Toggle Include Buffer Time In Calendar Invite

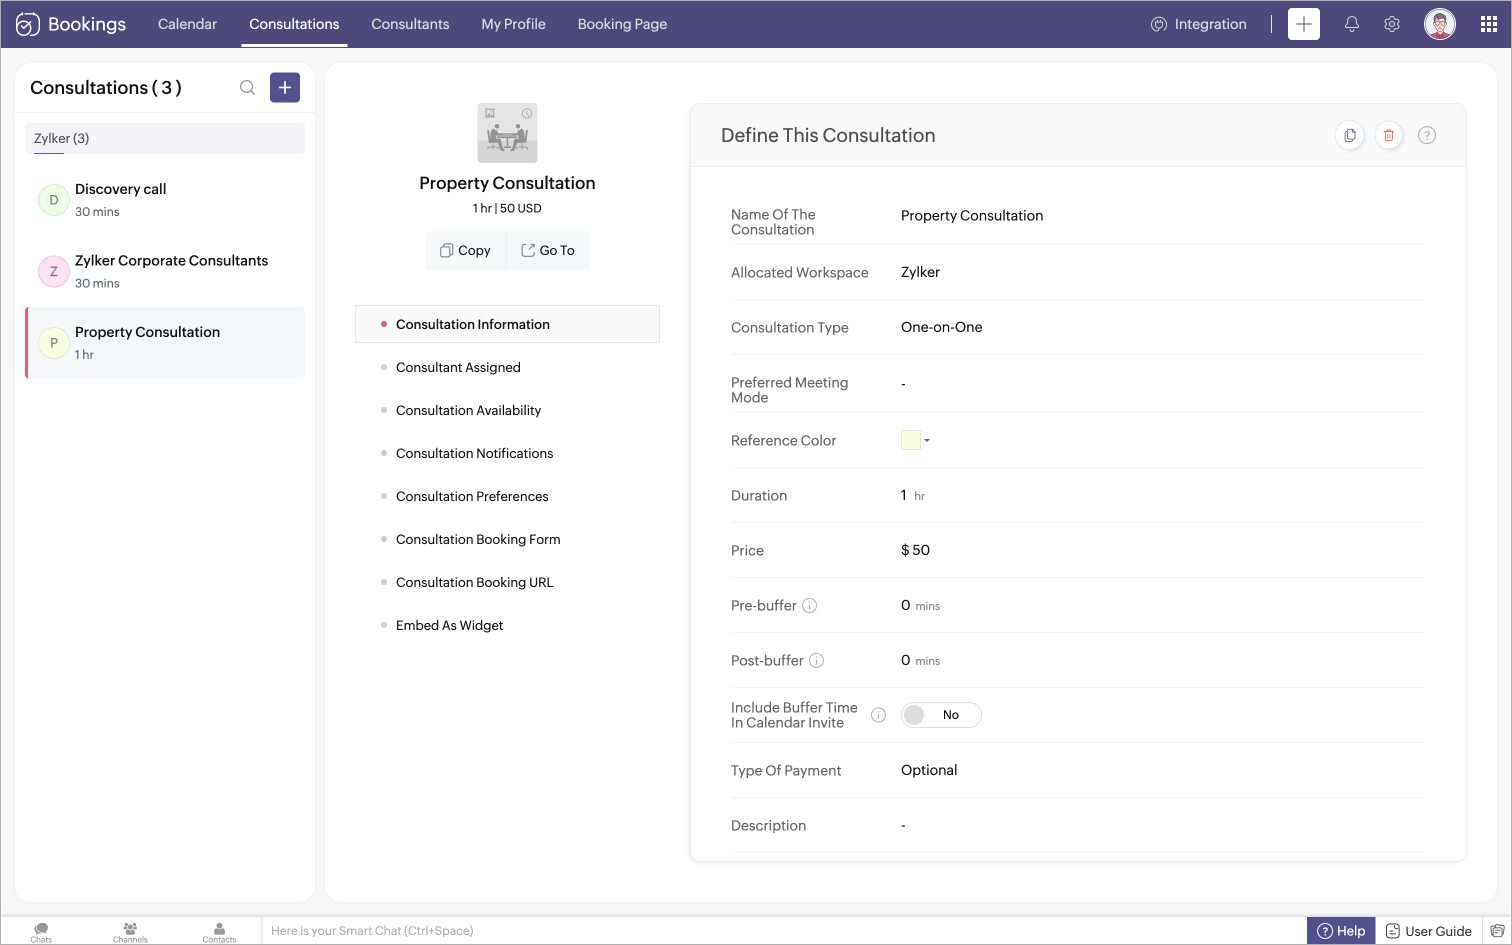click(x=941, y=715)
